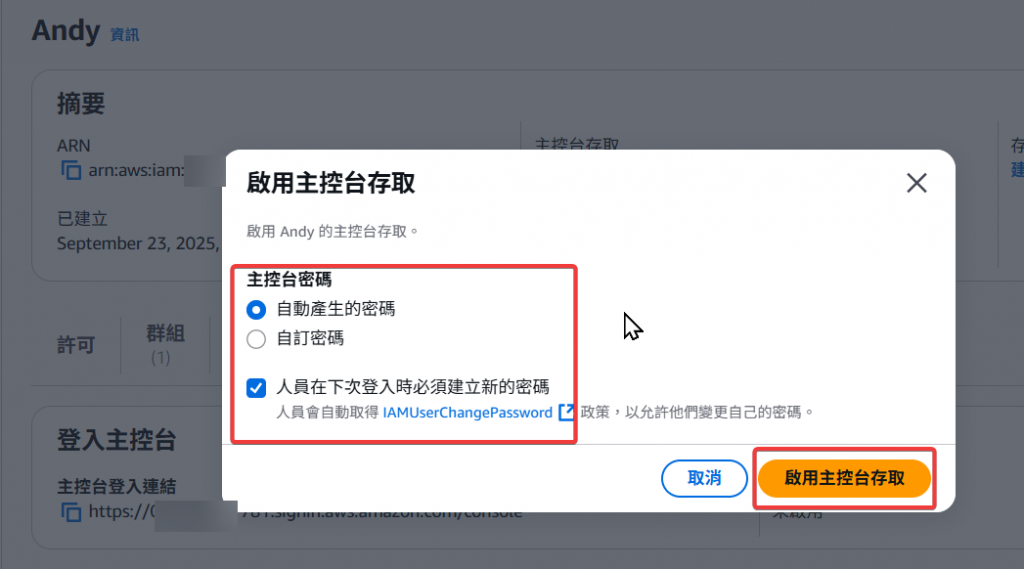Viewport: 1024px width, 569px height.
Task: Open the 資訊 link next to Andy
Action: 124,35
